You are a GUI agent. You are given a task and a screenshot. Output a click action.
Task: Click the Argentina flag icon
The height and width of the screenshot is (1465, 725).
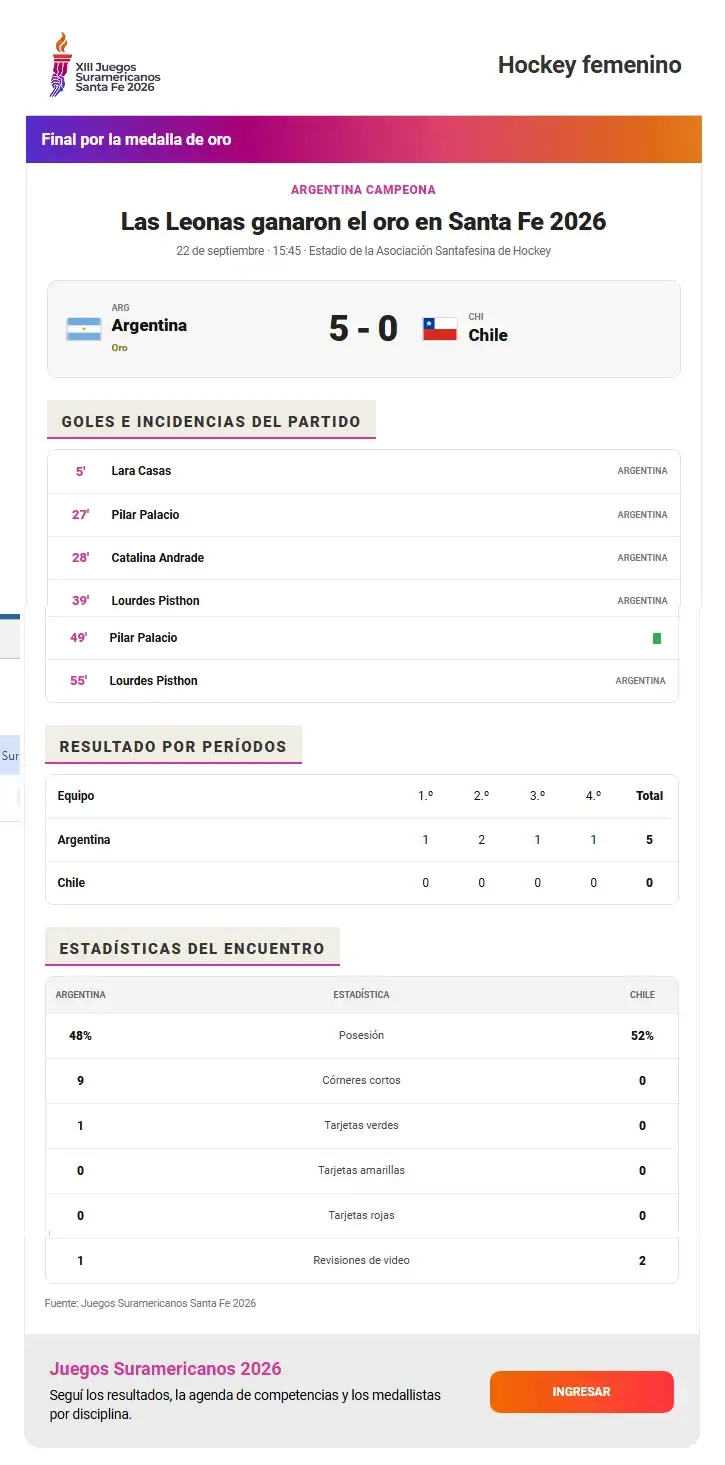(84, 328)
